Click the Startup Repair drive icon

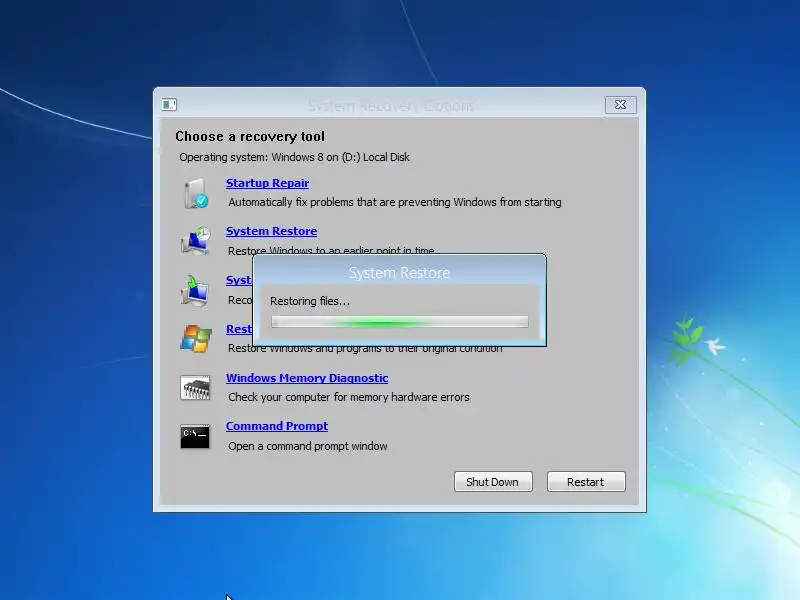pos(196,193)
